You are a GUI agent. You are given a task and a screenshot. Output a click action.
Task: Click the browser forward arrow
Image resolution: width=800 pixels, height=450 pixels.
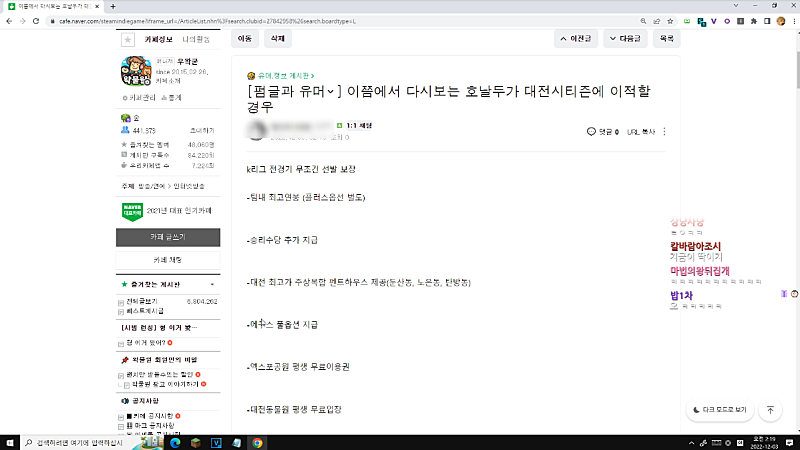[22, 21]
